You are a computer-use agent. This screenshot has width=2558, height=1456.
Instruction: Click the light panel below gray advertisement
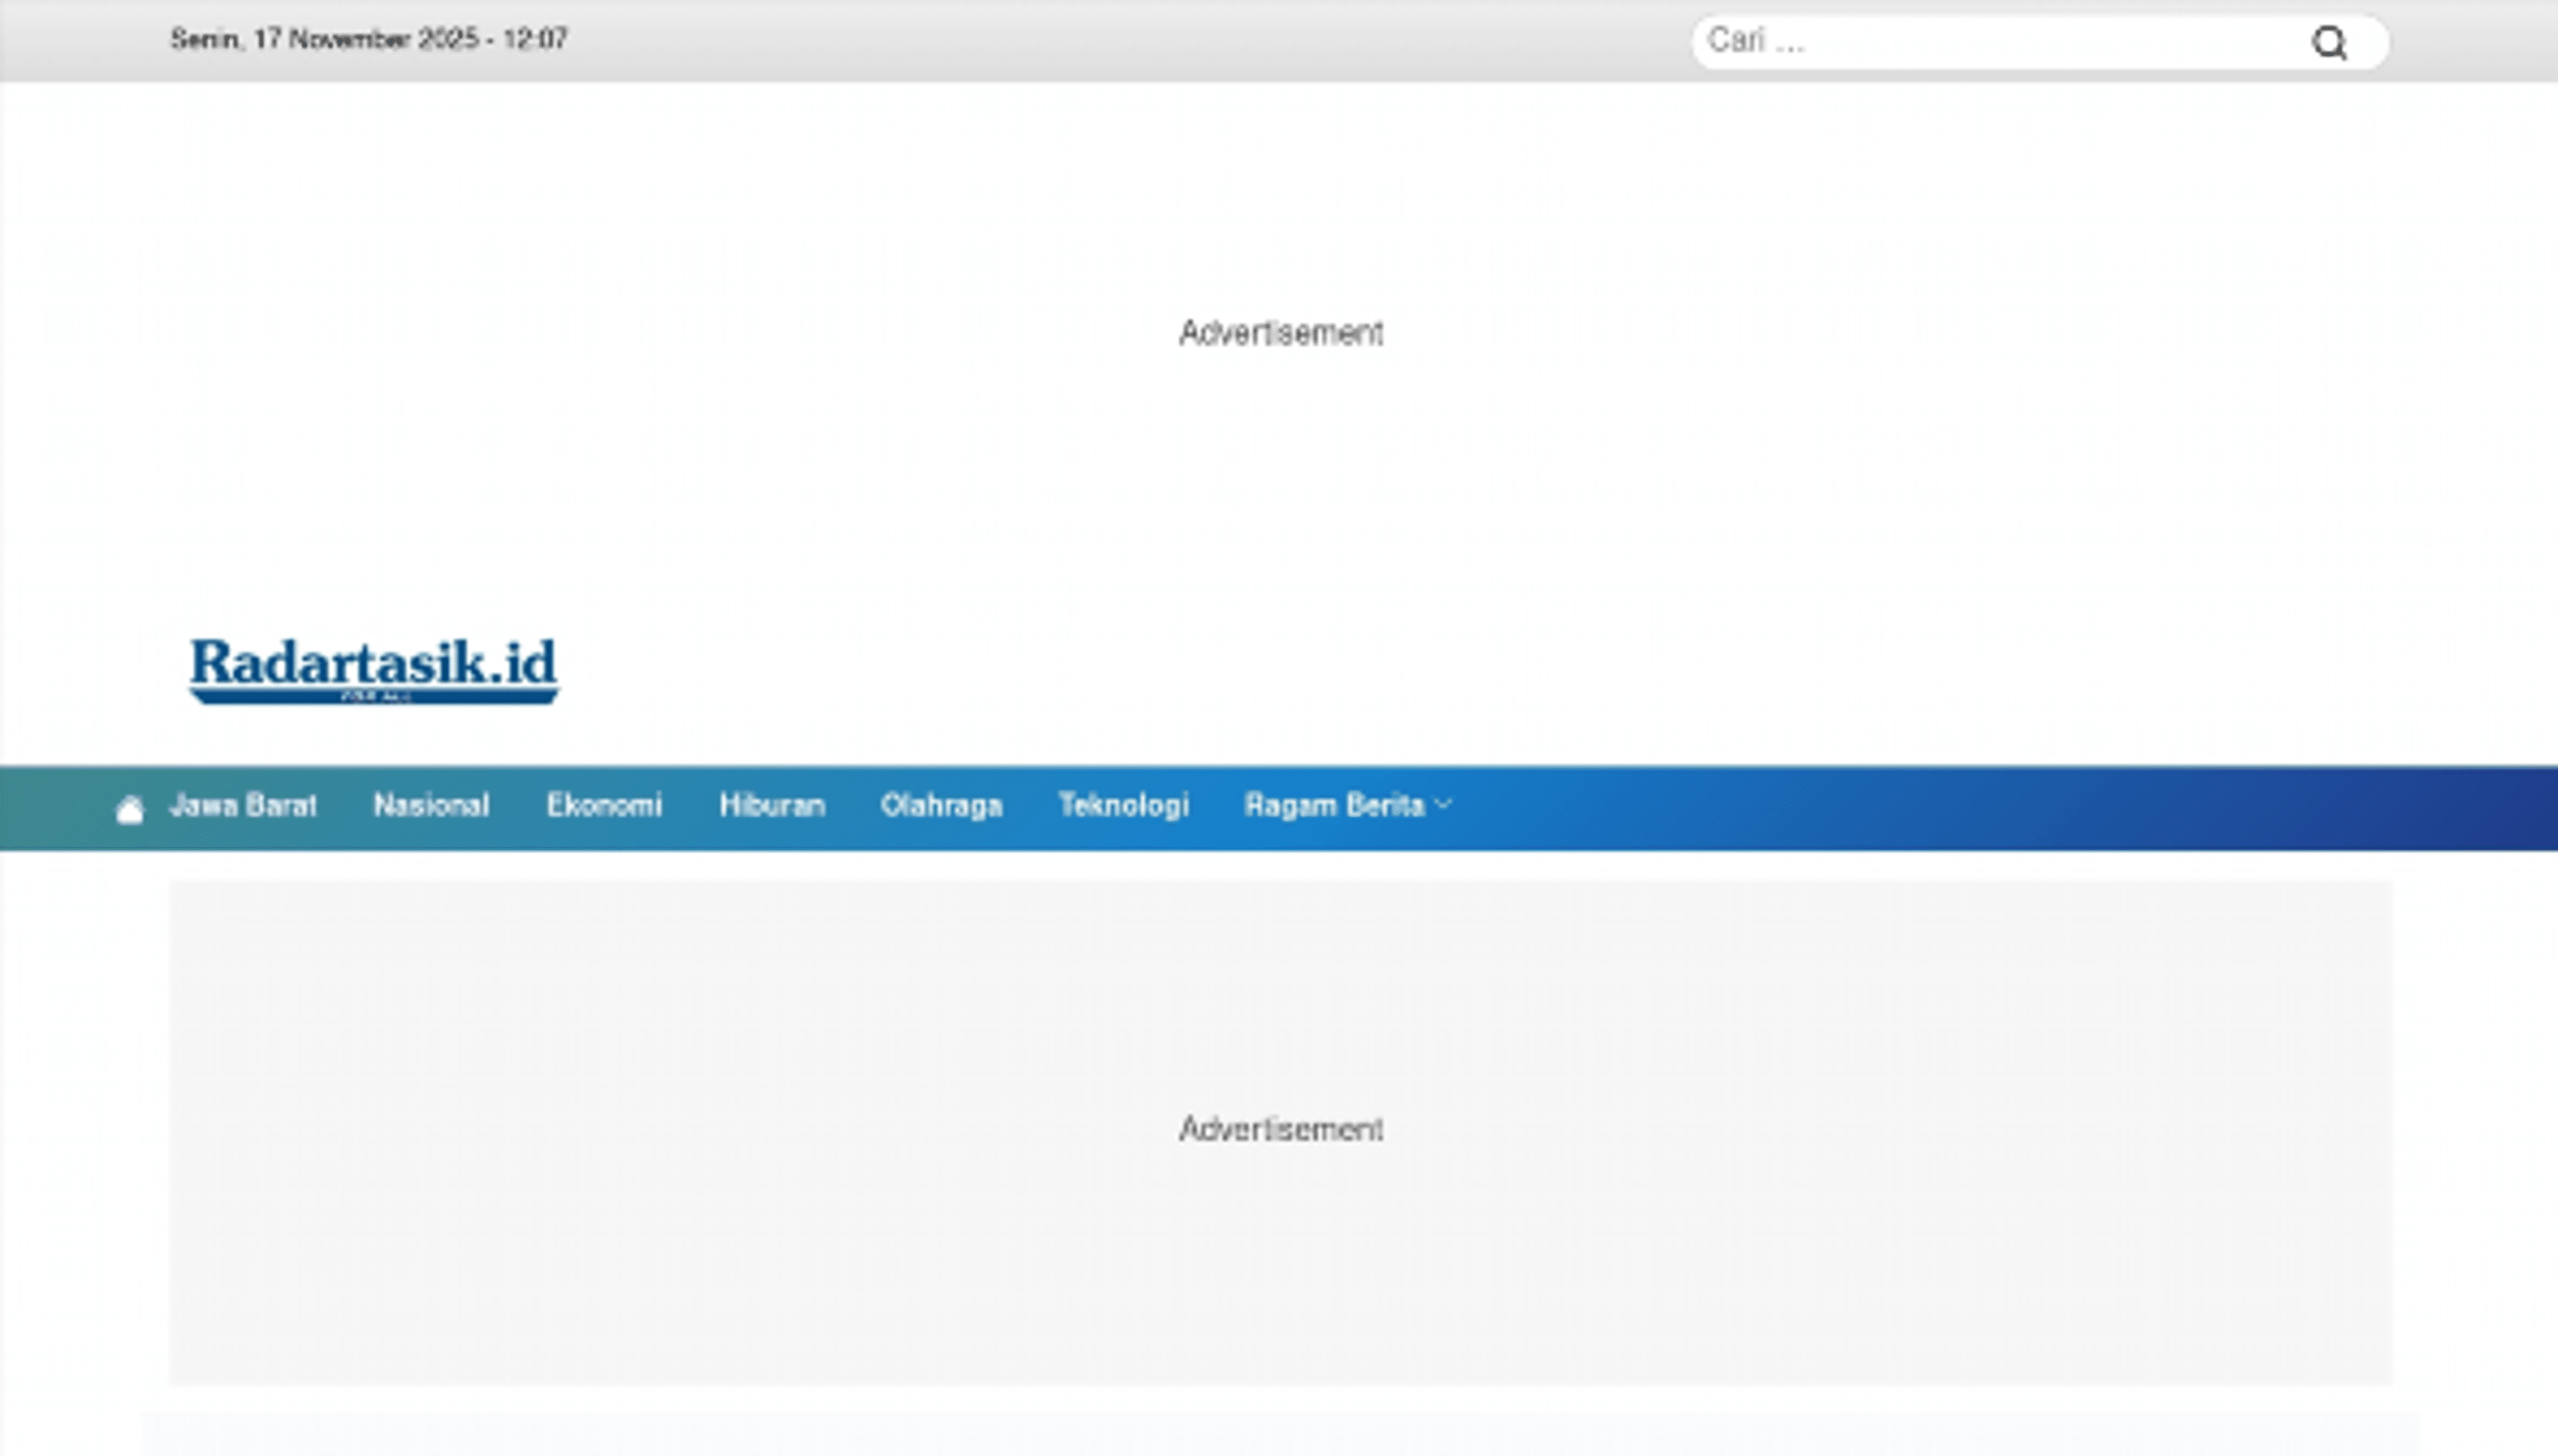(1280, 1436)
